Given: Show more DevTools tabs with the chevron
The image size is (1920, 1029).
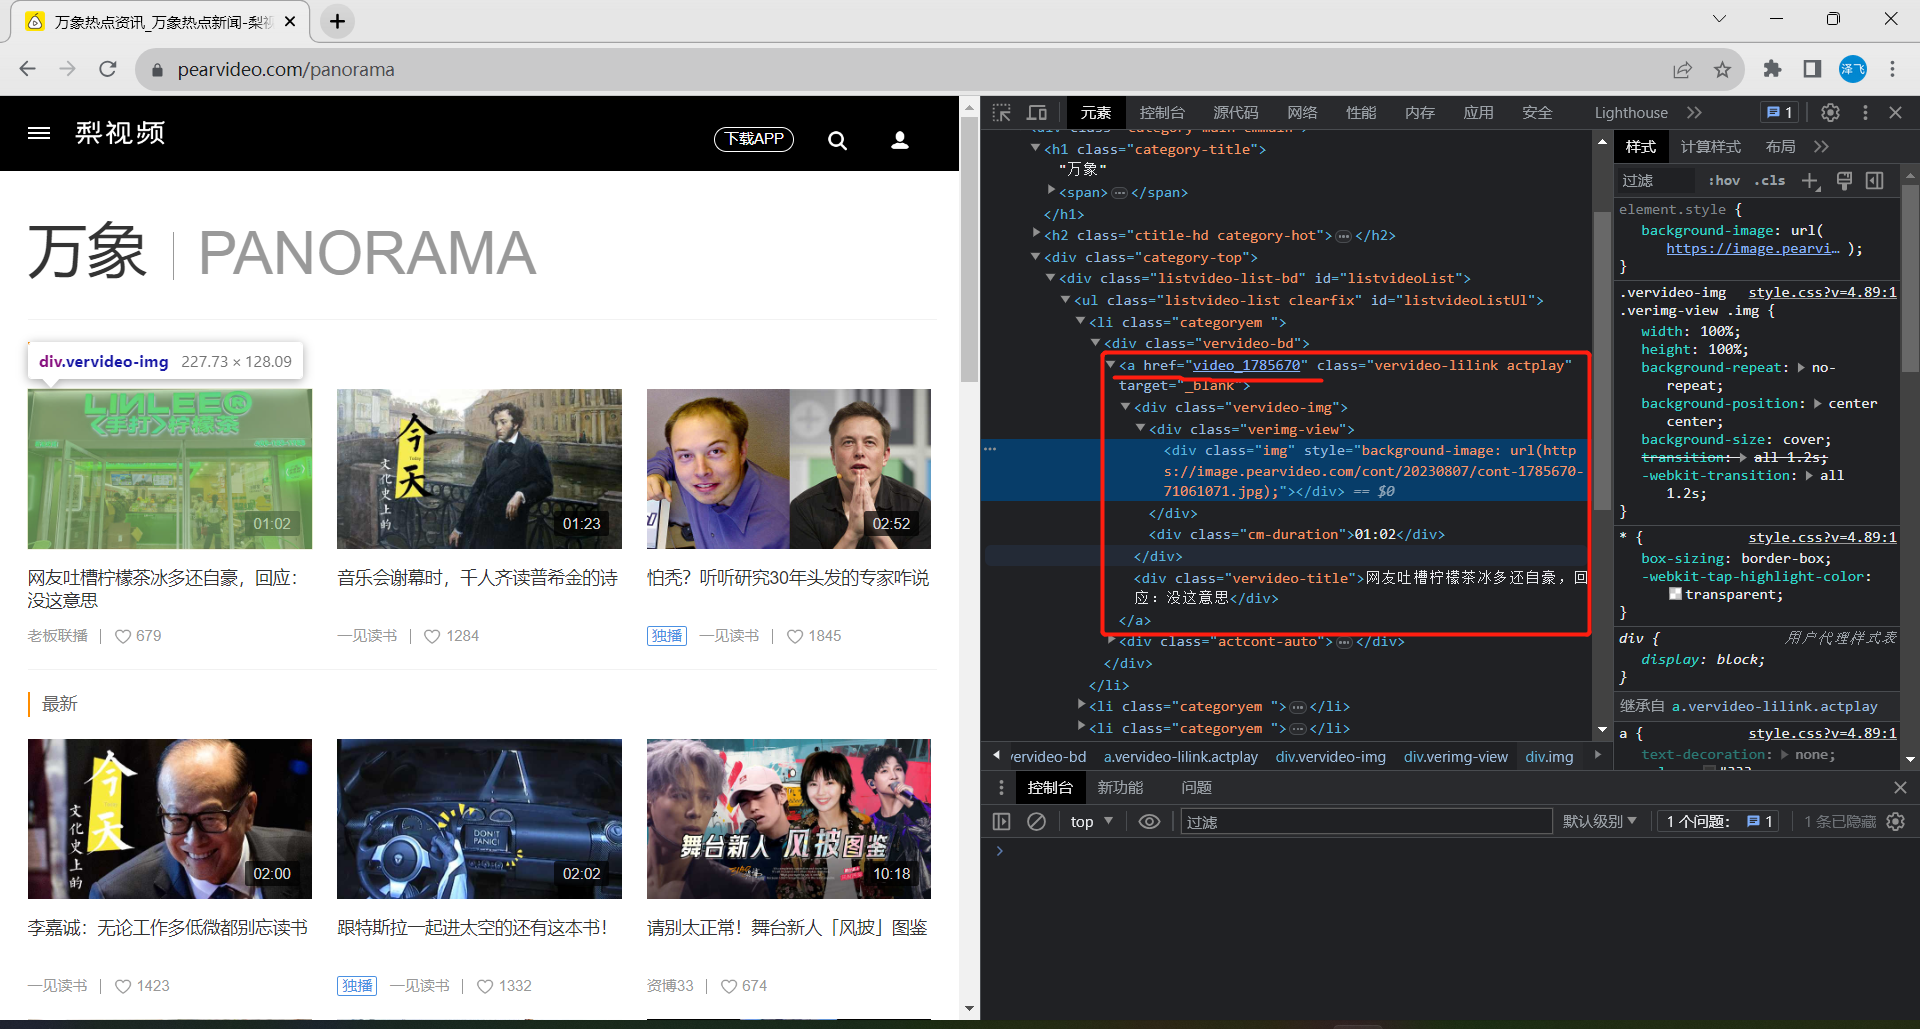Looking at the screenshot, I should pyautogui.click(x=1694, y=113).
